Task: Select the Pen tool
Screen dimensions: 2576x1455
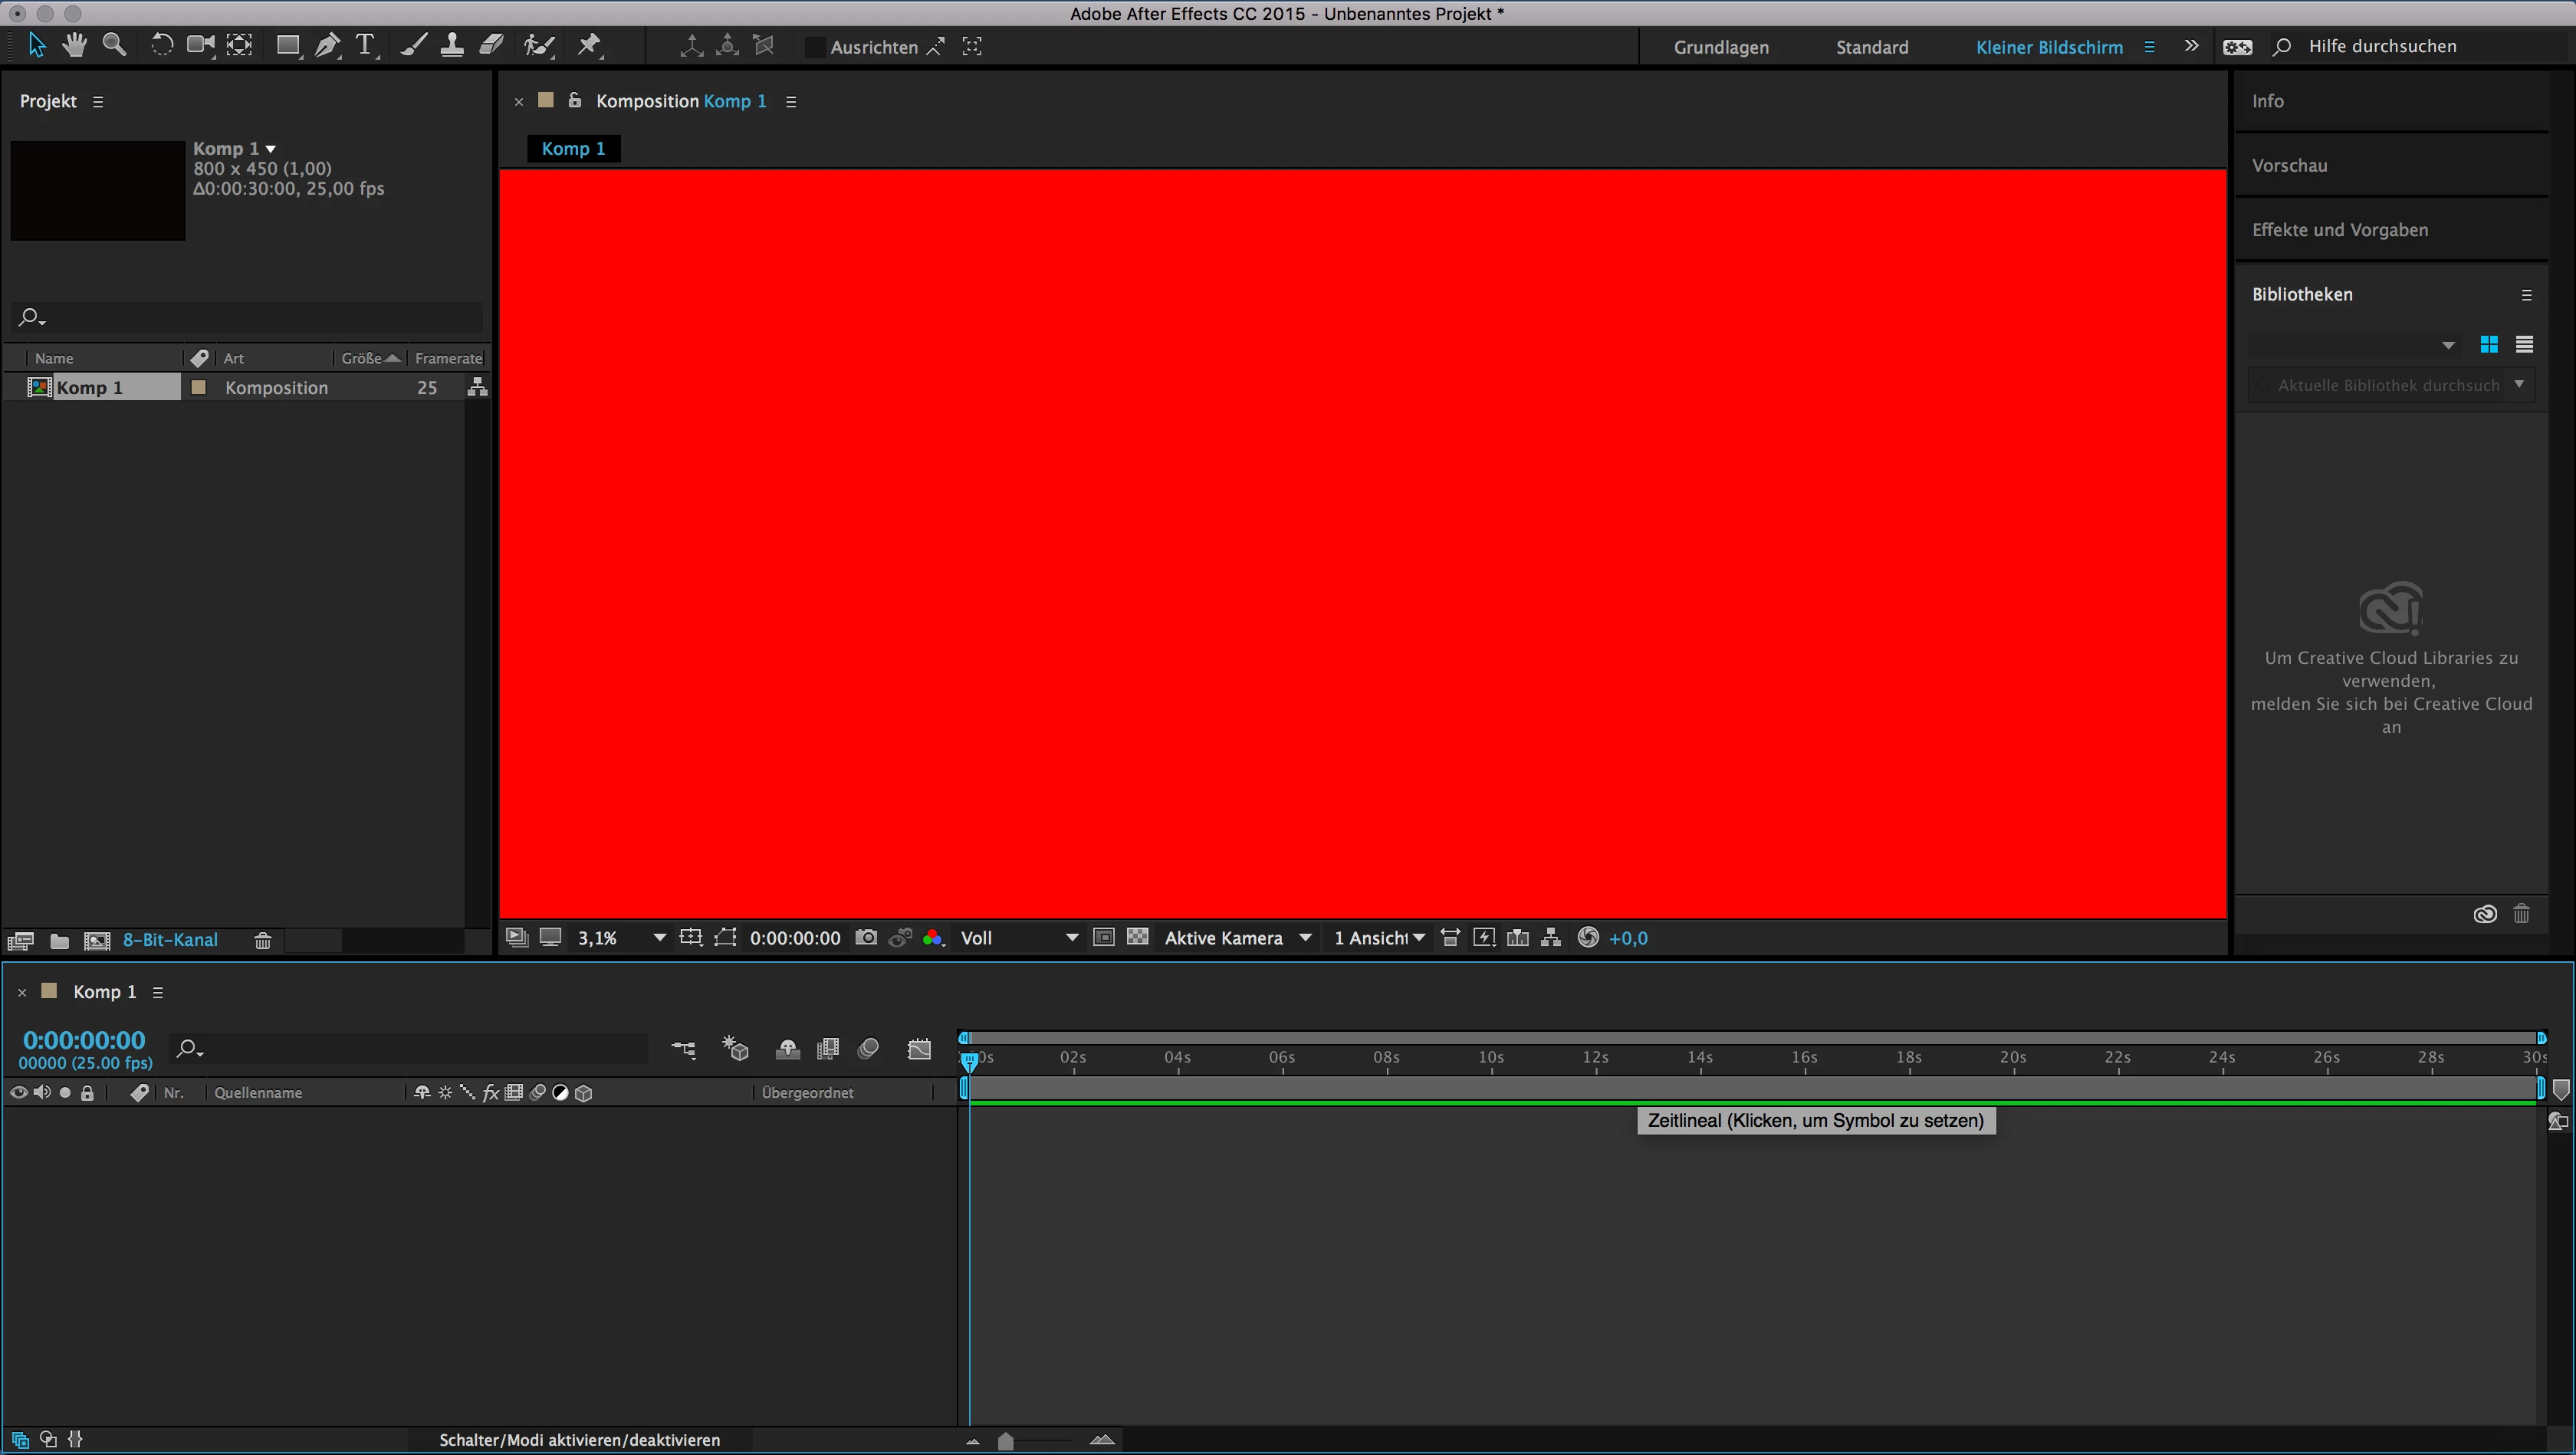Action: pos(327,46)
